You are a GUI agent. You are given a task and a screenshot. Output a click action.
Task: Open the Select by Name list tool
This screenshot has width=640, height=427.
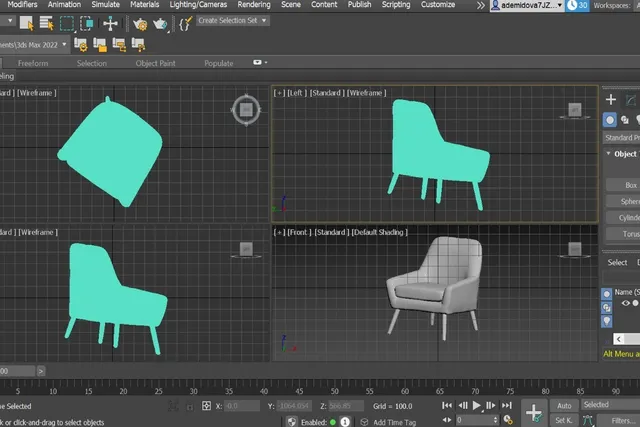47,23
